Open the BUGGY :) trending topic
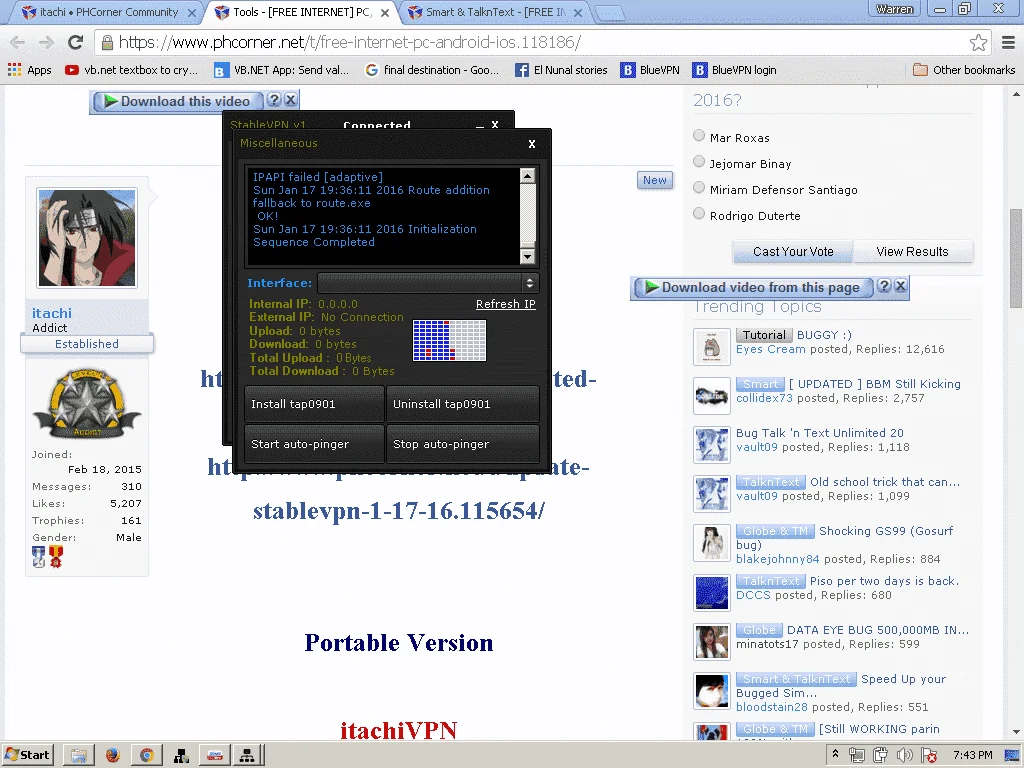This screenshot has height=768, width=1024. [824, 335]
